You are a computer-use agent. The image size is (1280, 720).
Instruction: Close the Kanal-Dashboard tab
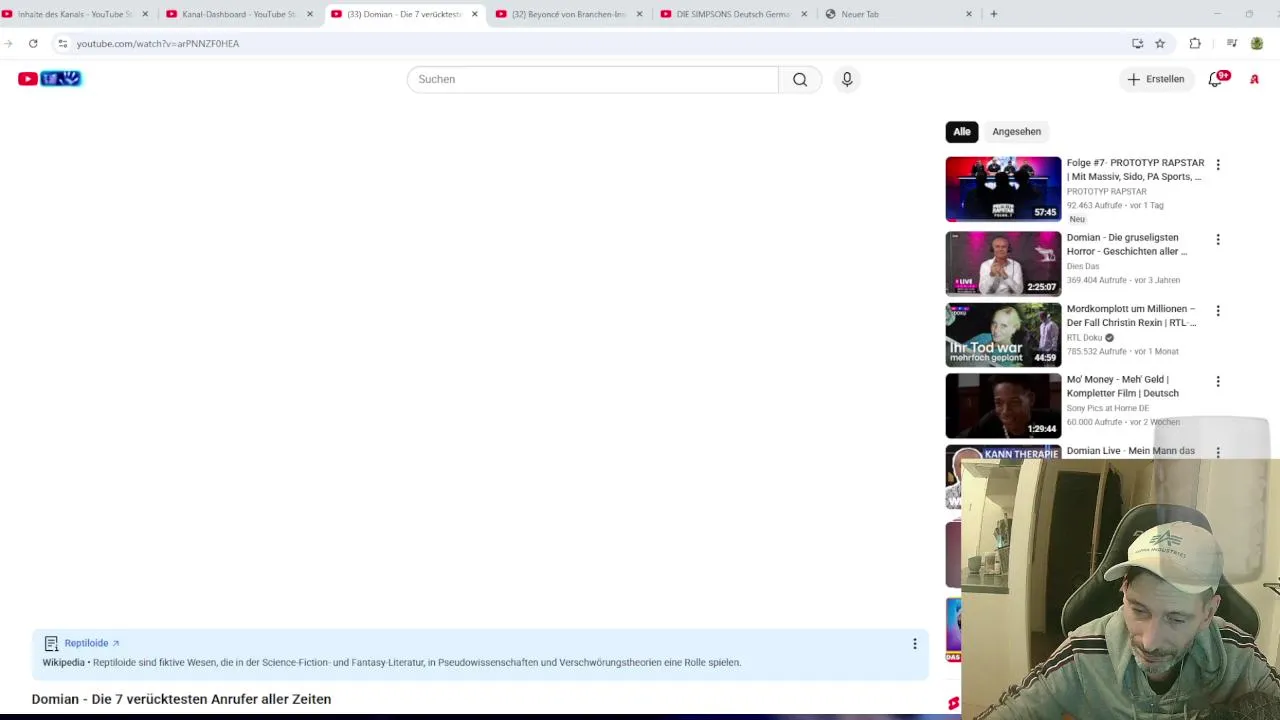[x=310, y=14]
